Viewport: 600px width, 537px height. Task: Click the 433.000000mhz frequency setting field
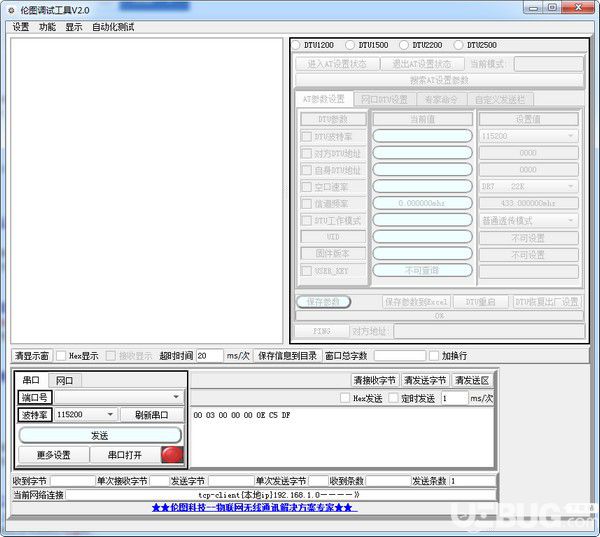(x=528, y=203)
